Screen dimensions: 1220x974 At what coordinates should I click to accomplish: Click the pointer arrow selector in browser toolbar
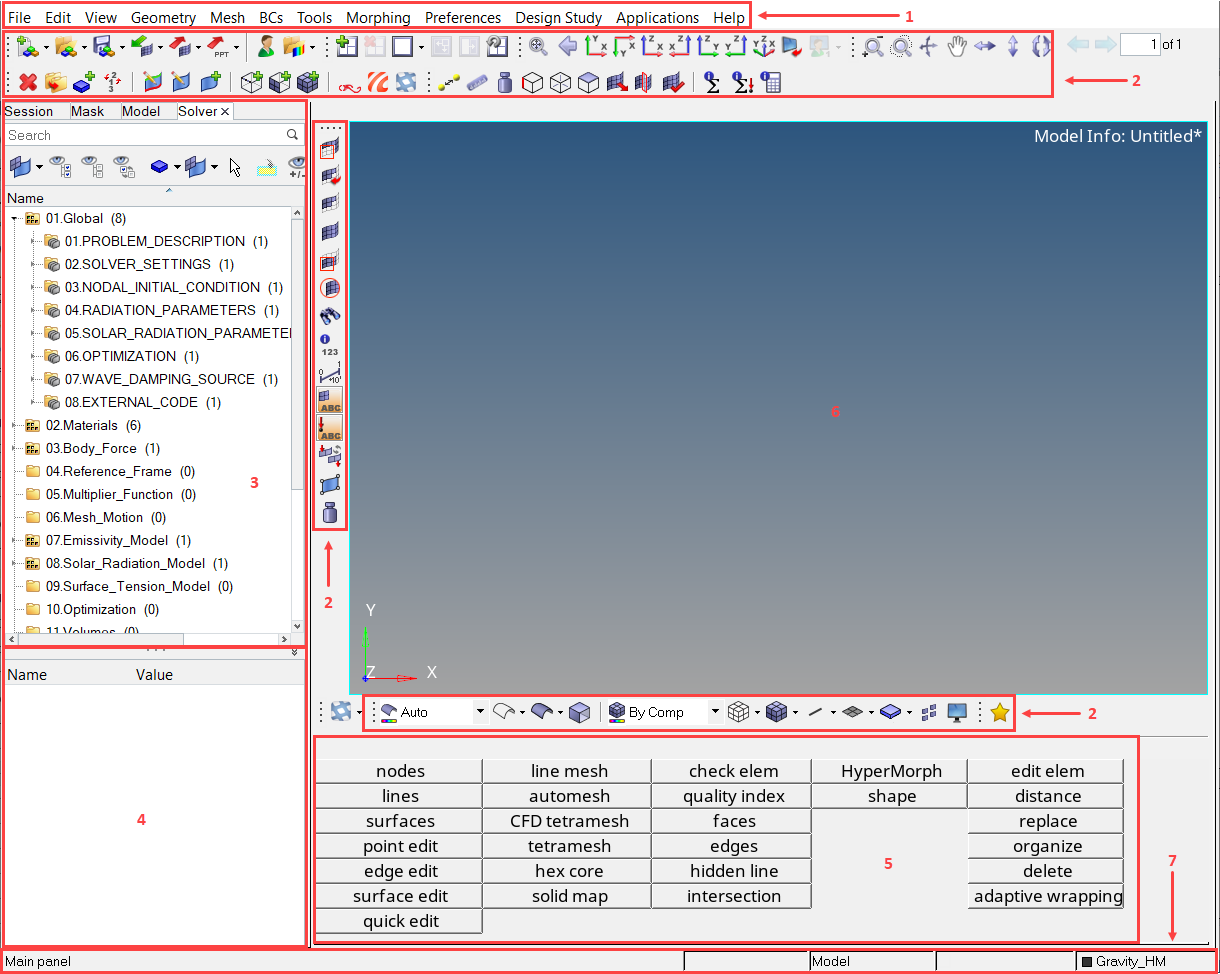236,167
